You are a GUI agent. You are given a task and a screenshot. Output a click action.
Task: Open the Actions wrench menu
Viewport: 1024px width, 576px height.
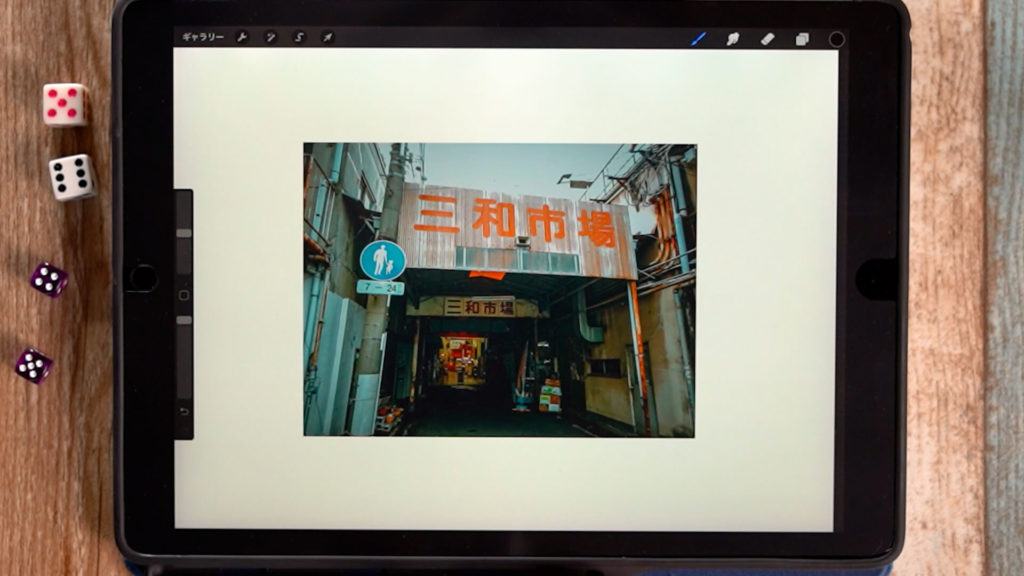tap(242, 37)
